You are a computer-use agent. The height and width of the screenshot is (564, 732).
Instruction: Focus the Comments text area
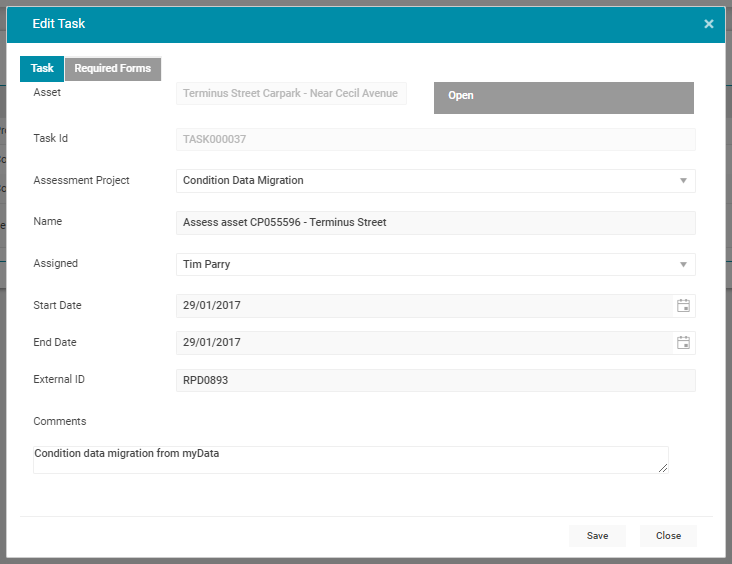click(350, 460)
